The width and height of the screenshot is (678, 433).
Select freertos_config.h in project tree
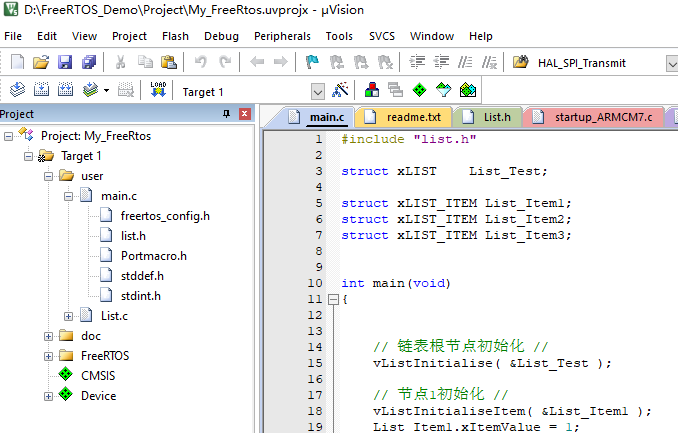(165, 216)
